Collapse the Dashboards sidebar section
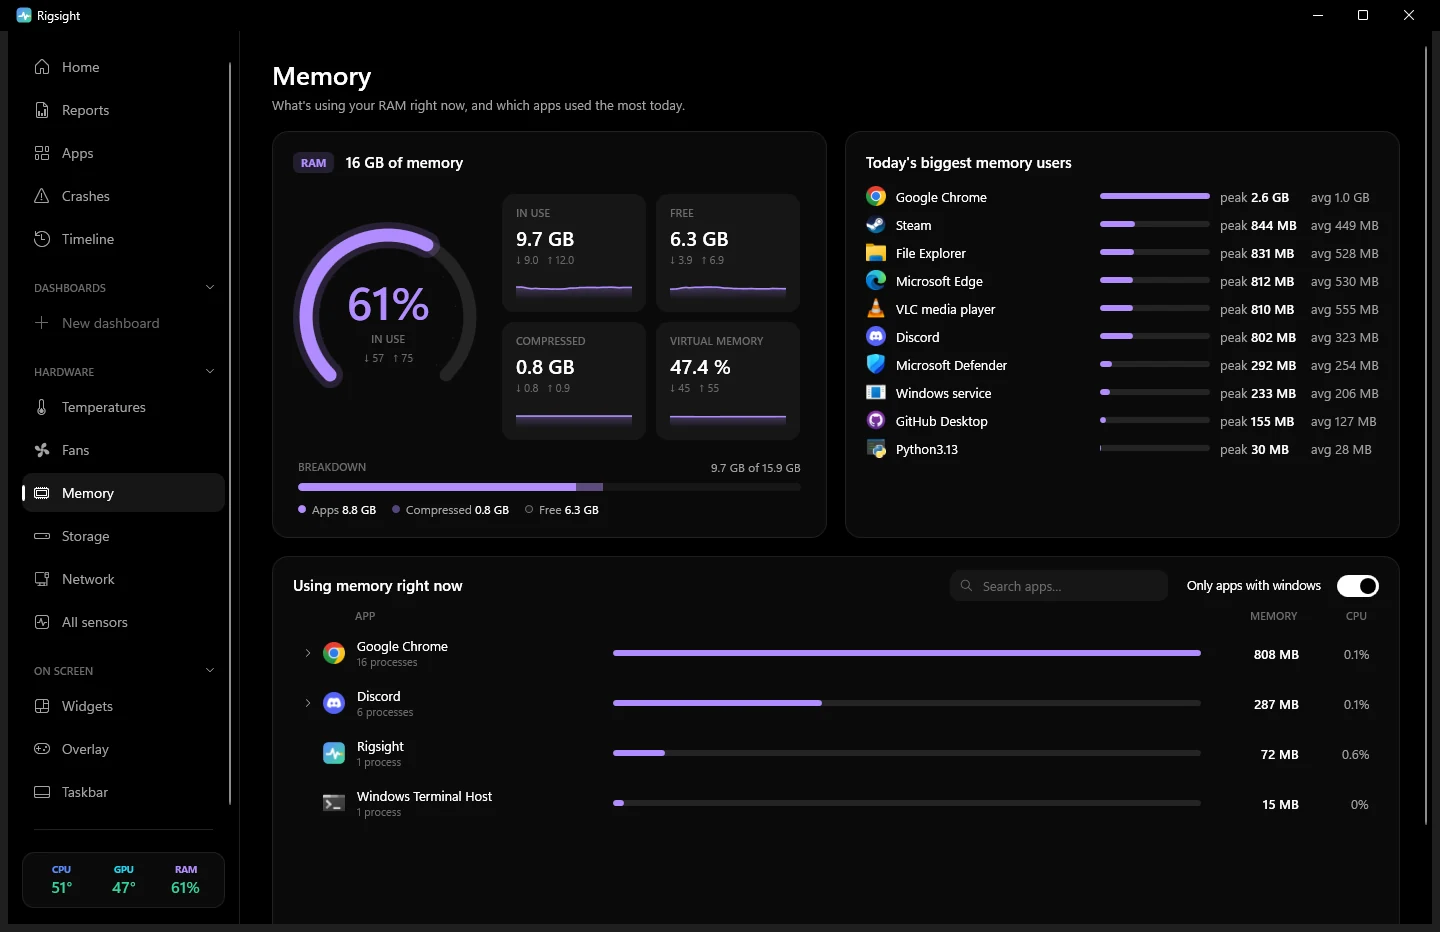This screenshot has height=932, width=1440. tap(210, 287)
